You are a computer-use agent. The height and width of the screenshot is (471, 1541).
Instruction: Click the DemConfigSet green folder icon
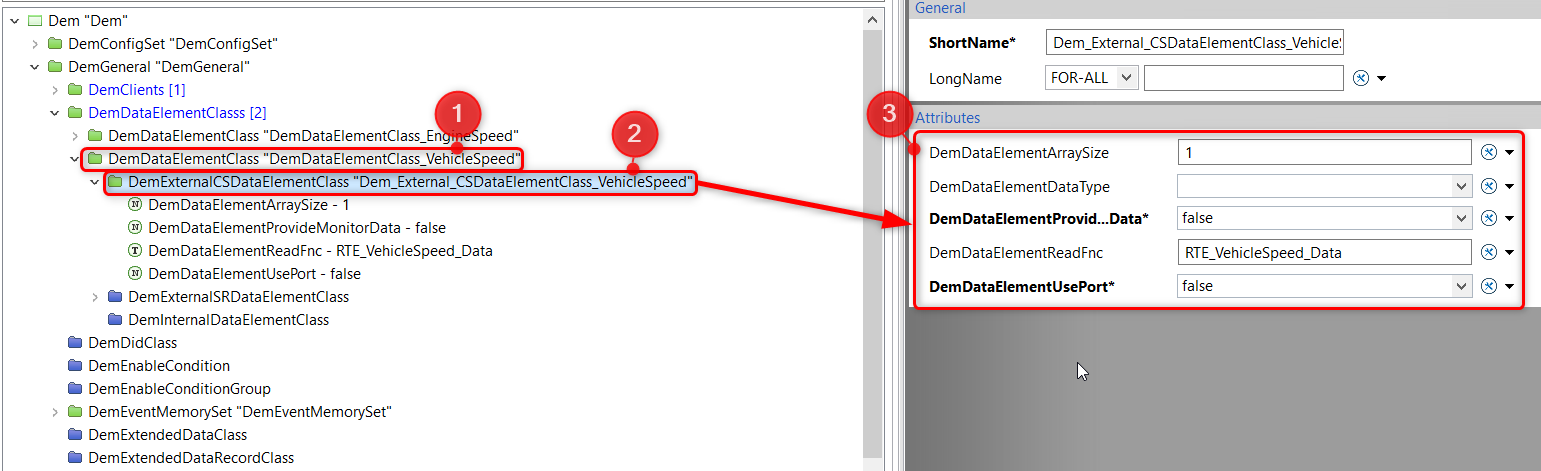point(55,44)
